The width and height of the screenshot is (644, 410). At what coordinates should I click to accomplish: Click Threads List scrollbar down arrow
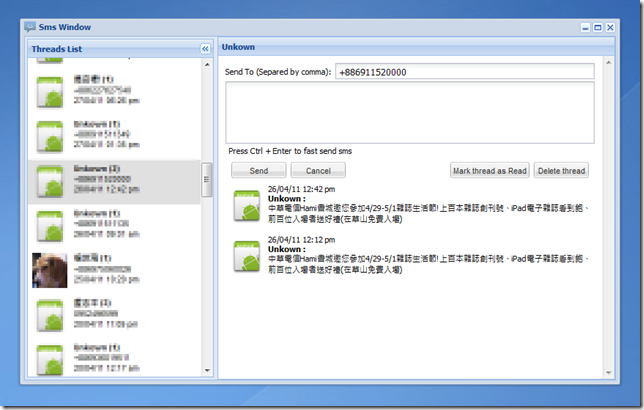coord(207,370)
